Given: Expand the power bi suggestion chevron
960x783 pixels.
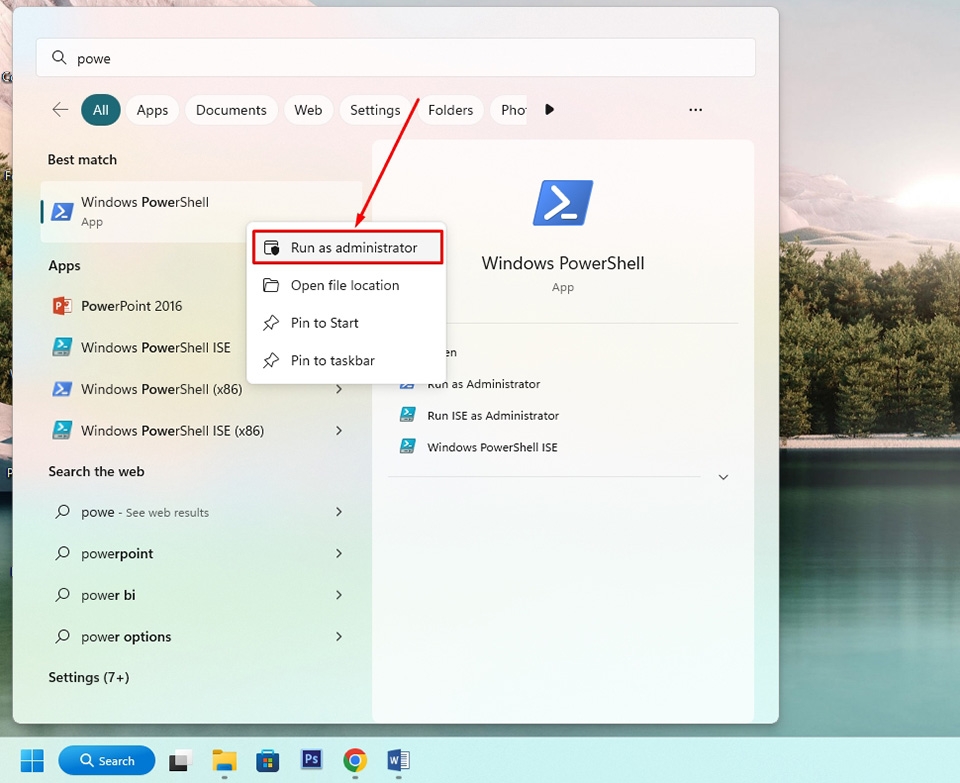Looking at the screenshot, I should pos(339,595).
